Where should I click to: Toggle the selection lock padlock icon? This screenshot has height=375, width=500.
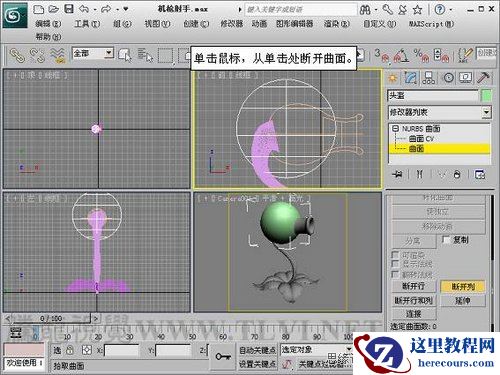coord(70,350)
